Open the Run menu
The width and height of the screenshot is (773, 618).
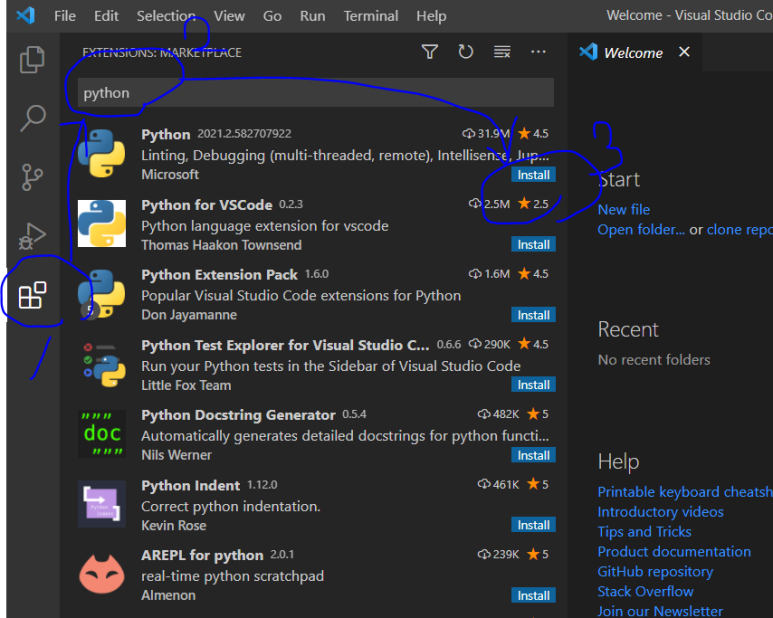point(313,16)
